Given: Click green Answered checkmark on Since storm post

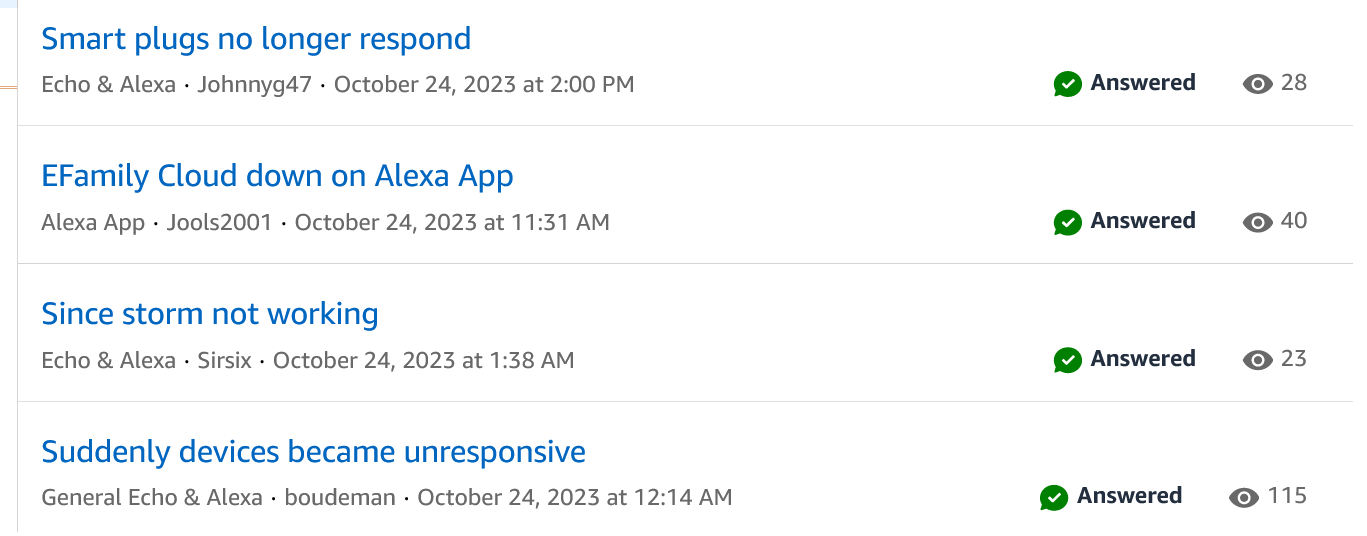Looking at the screenshot, I should [x=1068, y=360].
